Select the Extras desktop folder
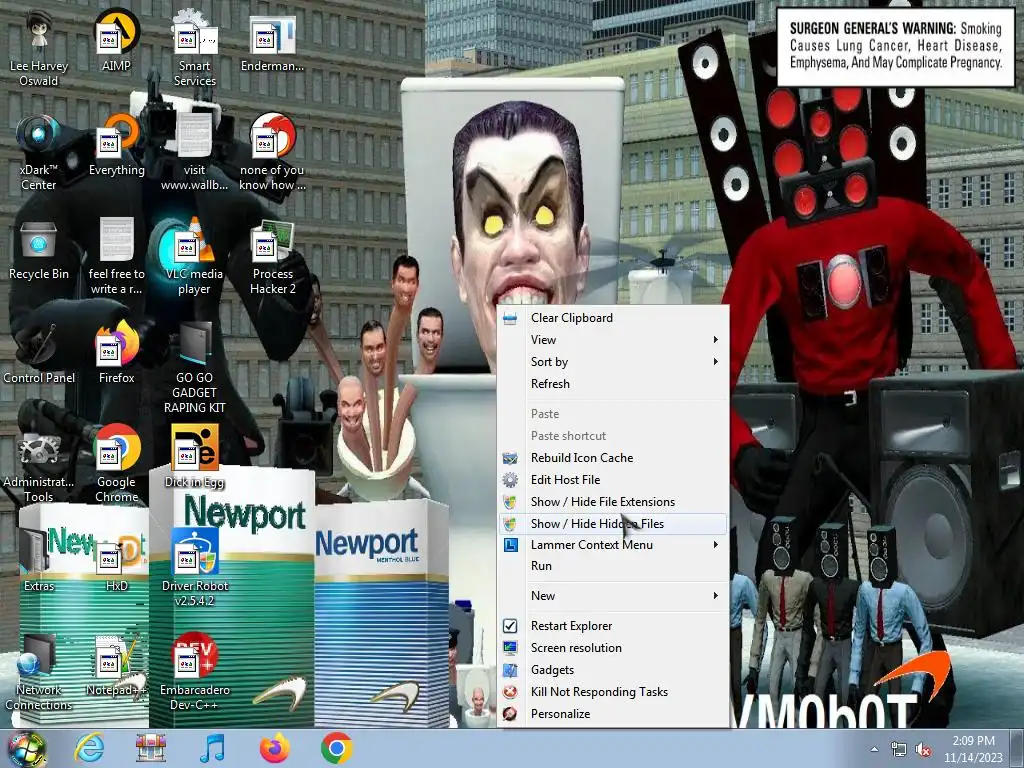 [x=39, y=562]
